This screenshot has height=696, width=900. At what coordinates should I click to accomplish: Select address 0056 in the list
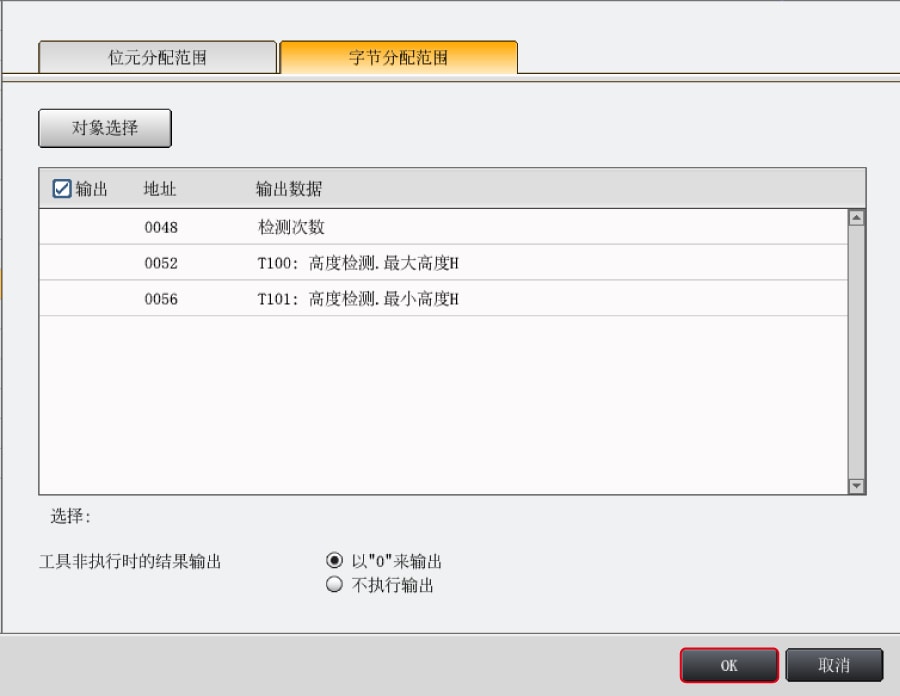point(161,299)
